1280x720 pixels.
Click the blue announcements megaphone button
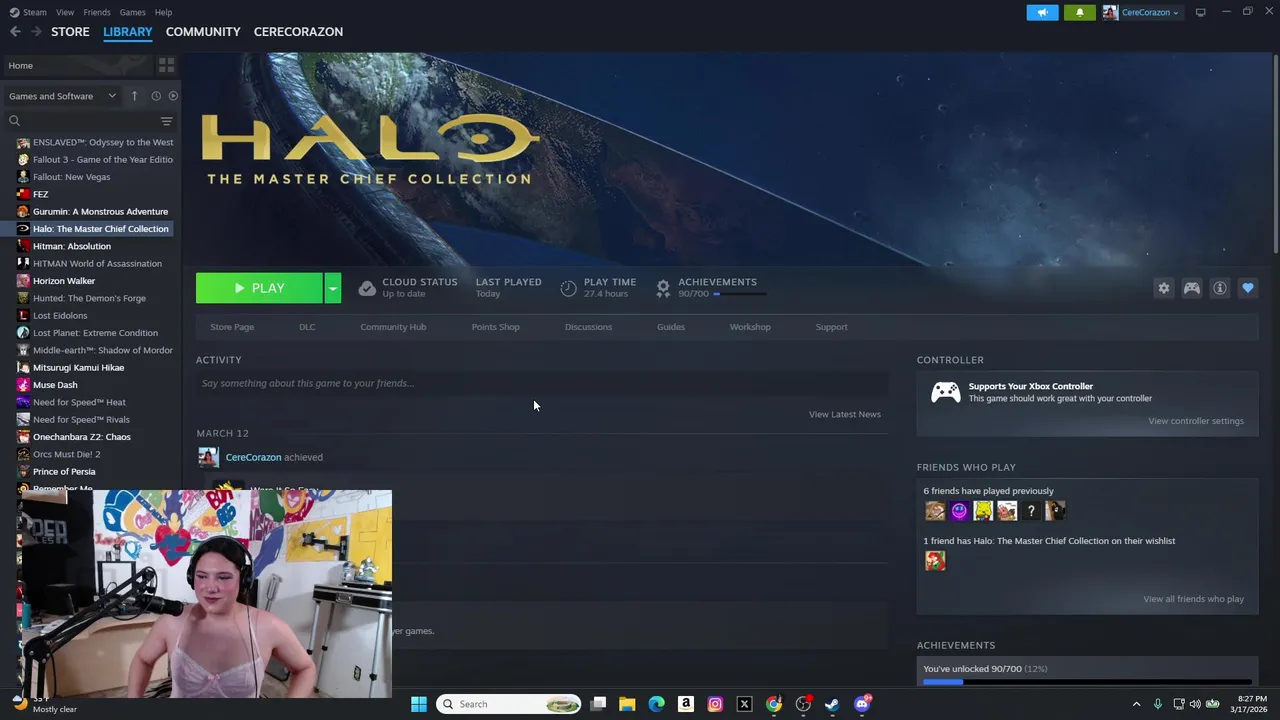(1042, 12)
